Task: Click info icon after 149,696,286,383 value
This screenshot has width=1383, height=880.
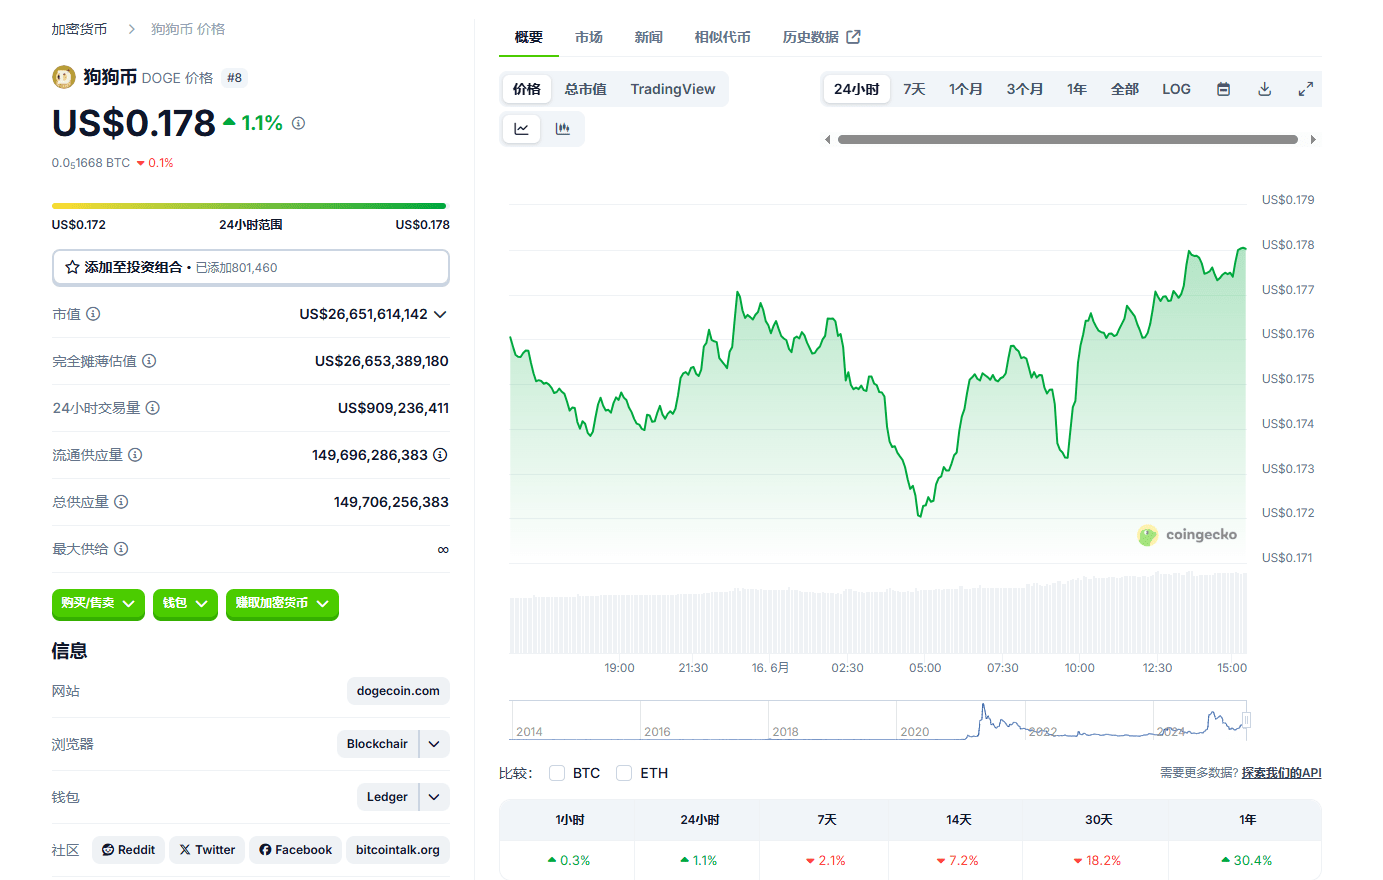Action: (440, 455)
